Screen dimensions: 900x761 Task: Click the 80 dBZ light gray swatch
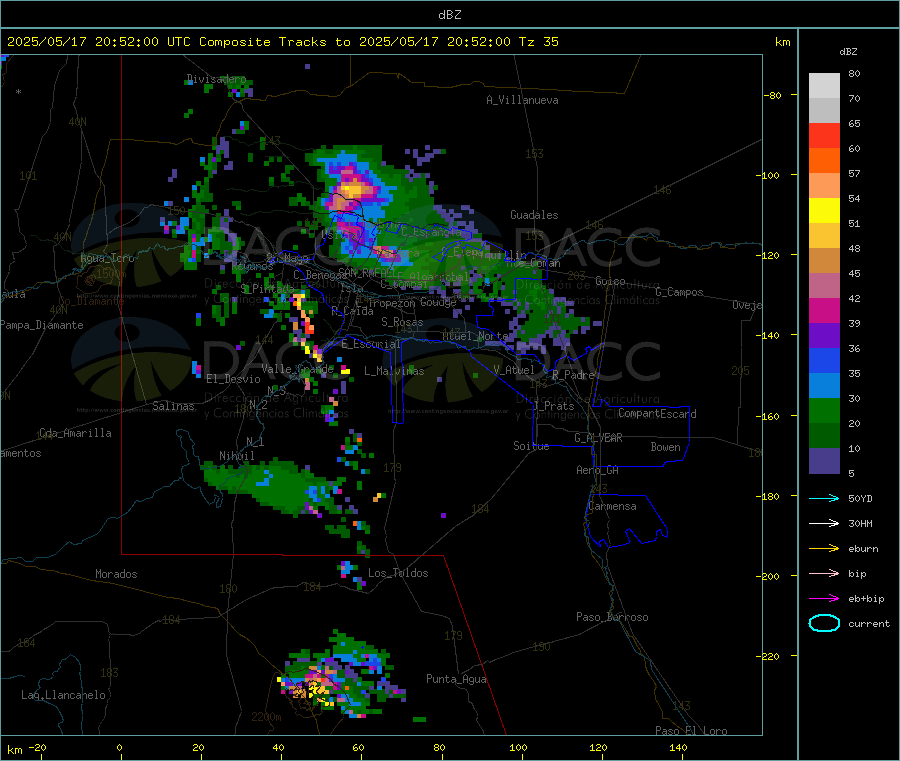[x=824, y=86]
